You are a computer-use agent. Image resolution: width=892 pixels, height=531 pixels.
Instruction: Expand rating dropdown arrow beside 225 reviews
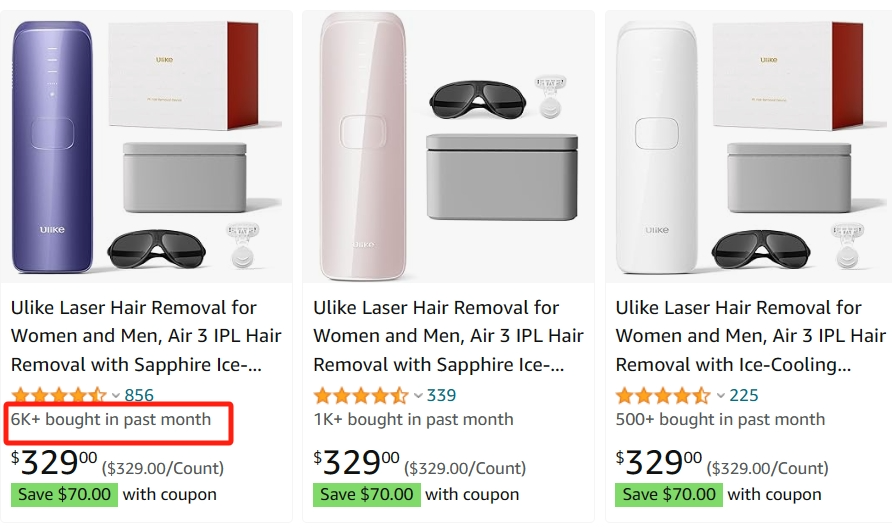pyautogui.click(x=720, y=396)
